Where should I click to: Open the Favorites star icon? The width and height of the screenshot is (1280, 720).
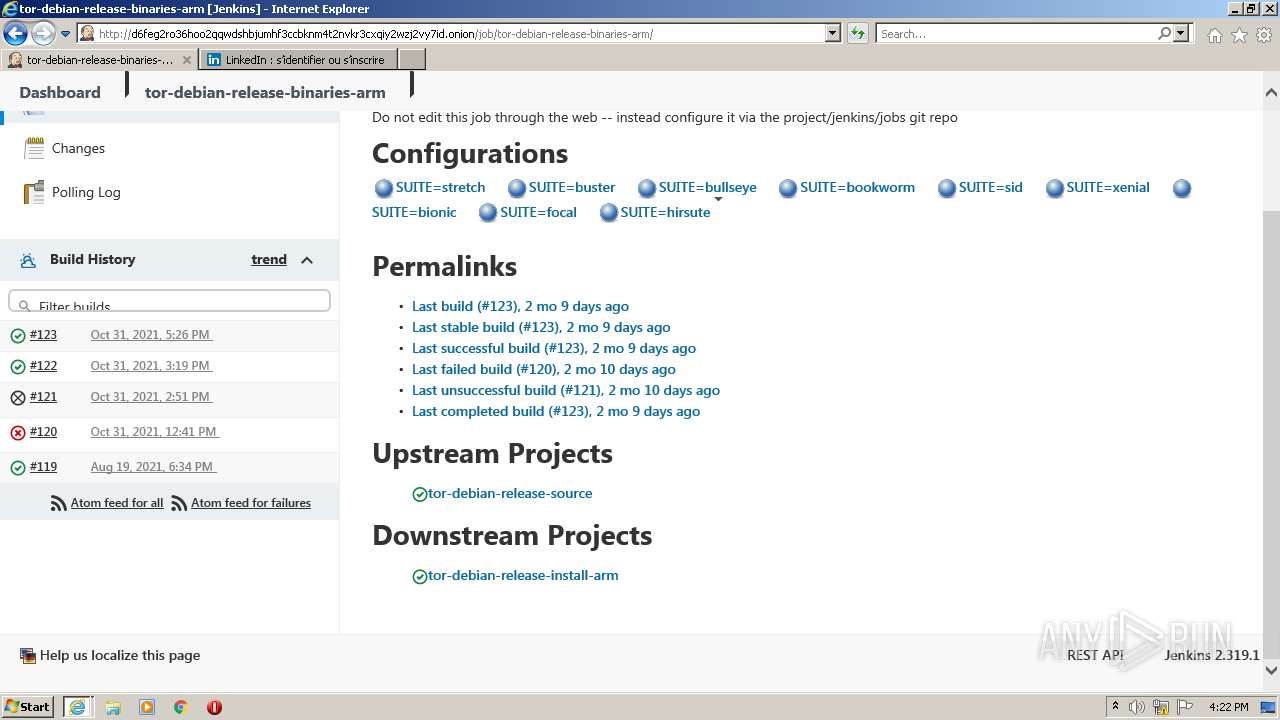(1239, 35)
